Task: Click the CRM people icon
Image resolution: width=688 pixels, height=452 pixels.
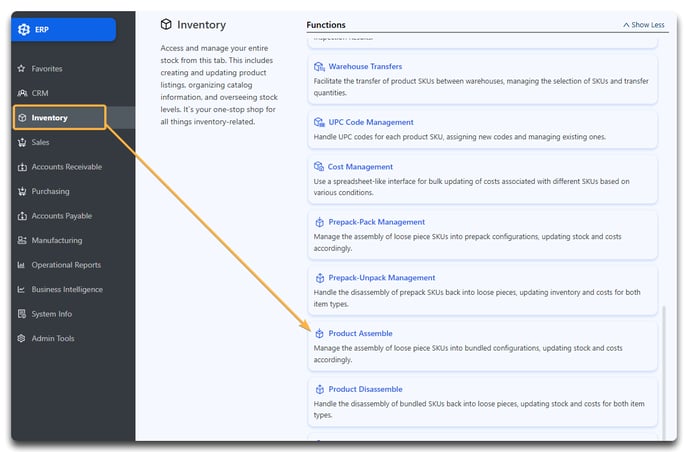Action: [x=22, y=93]
